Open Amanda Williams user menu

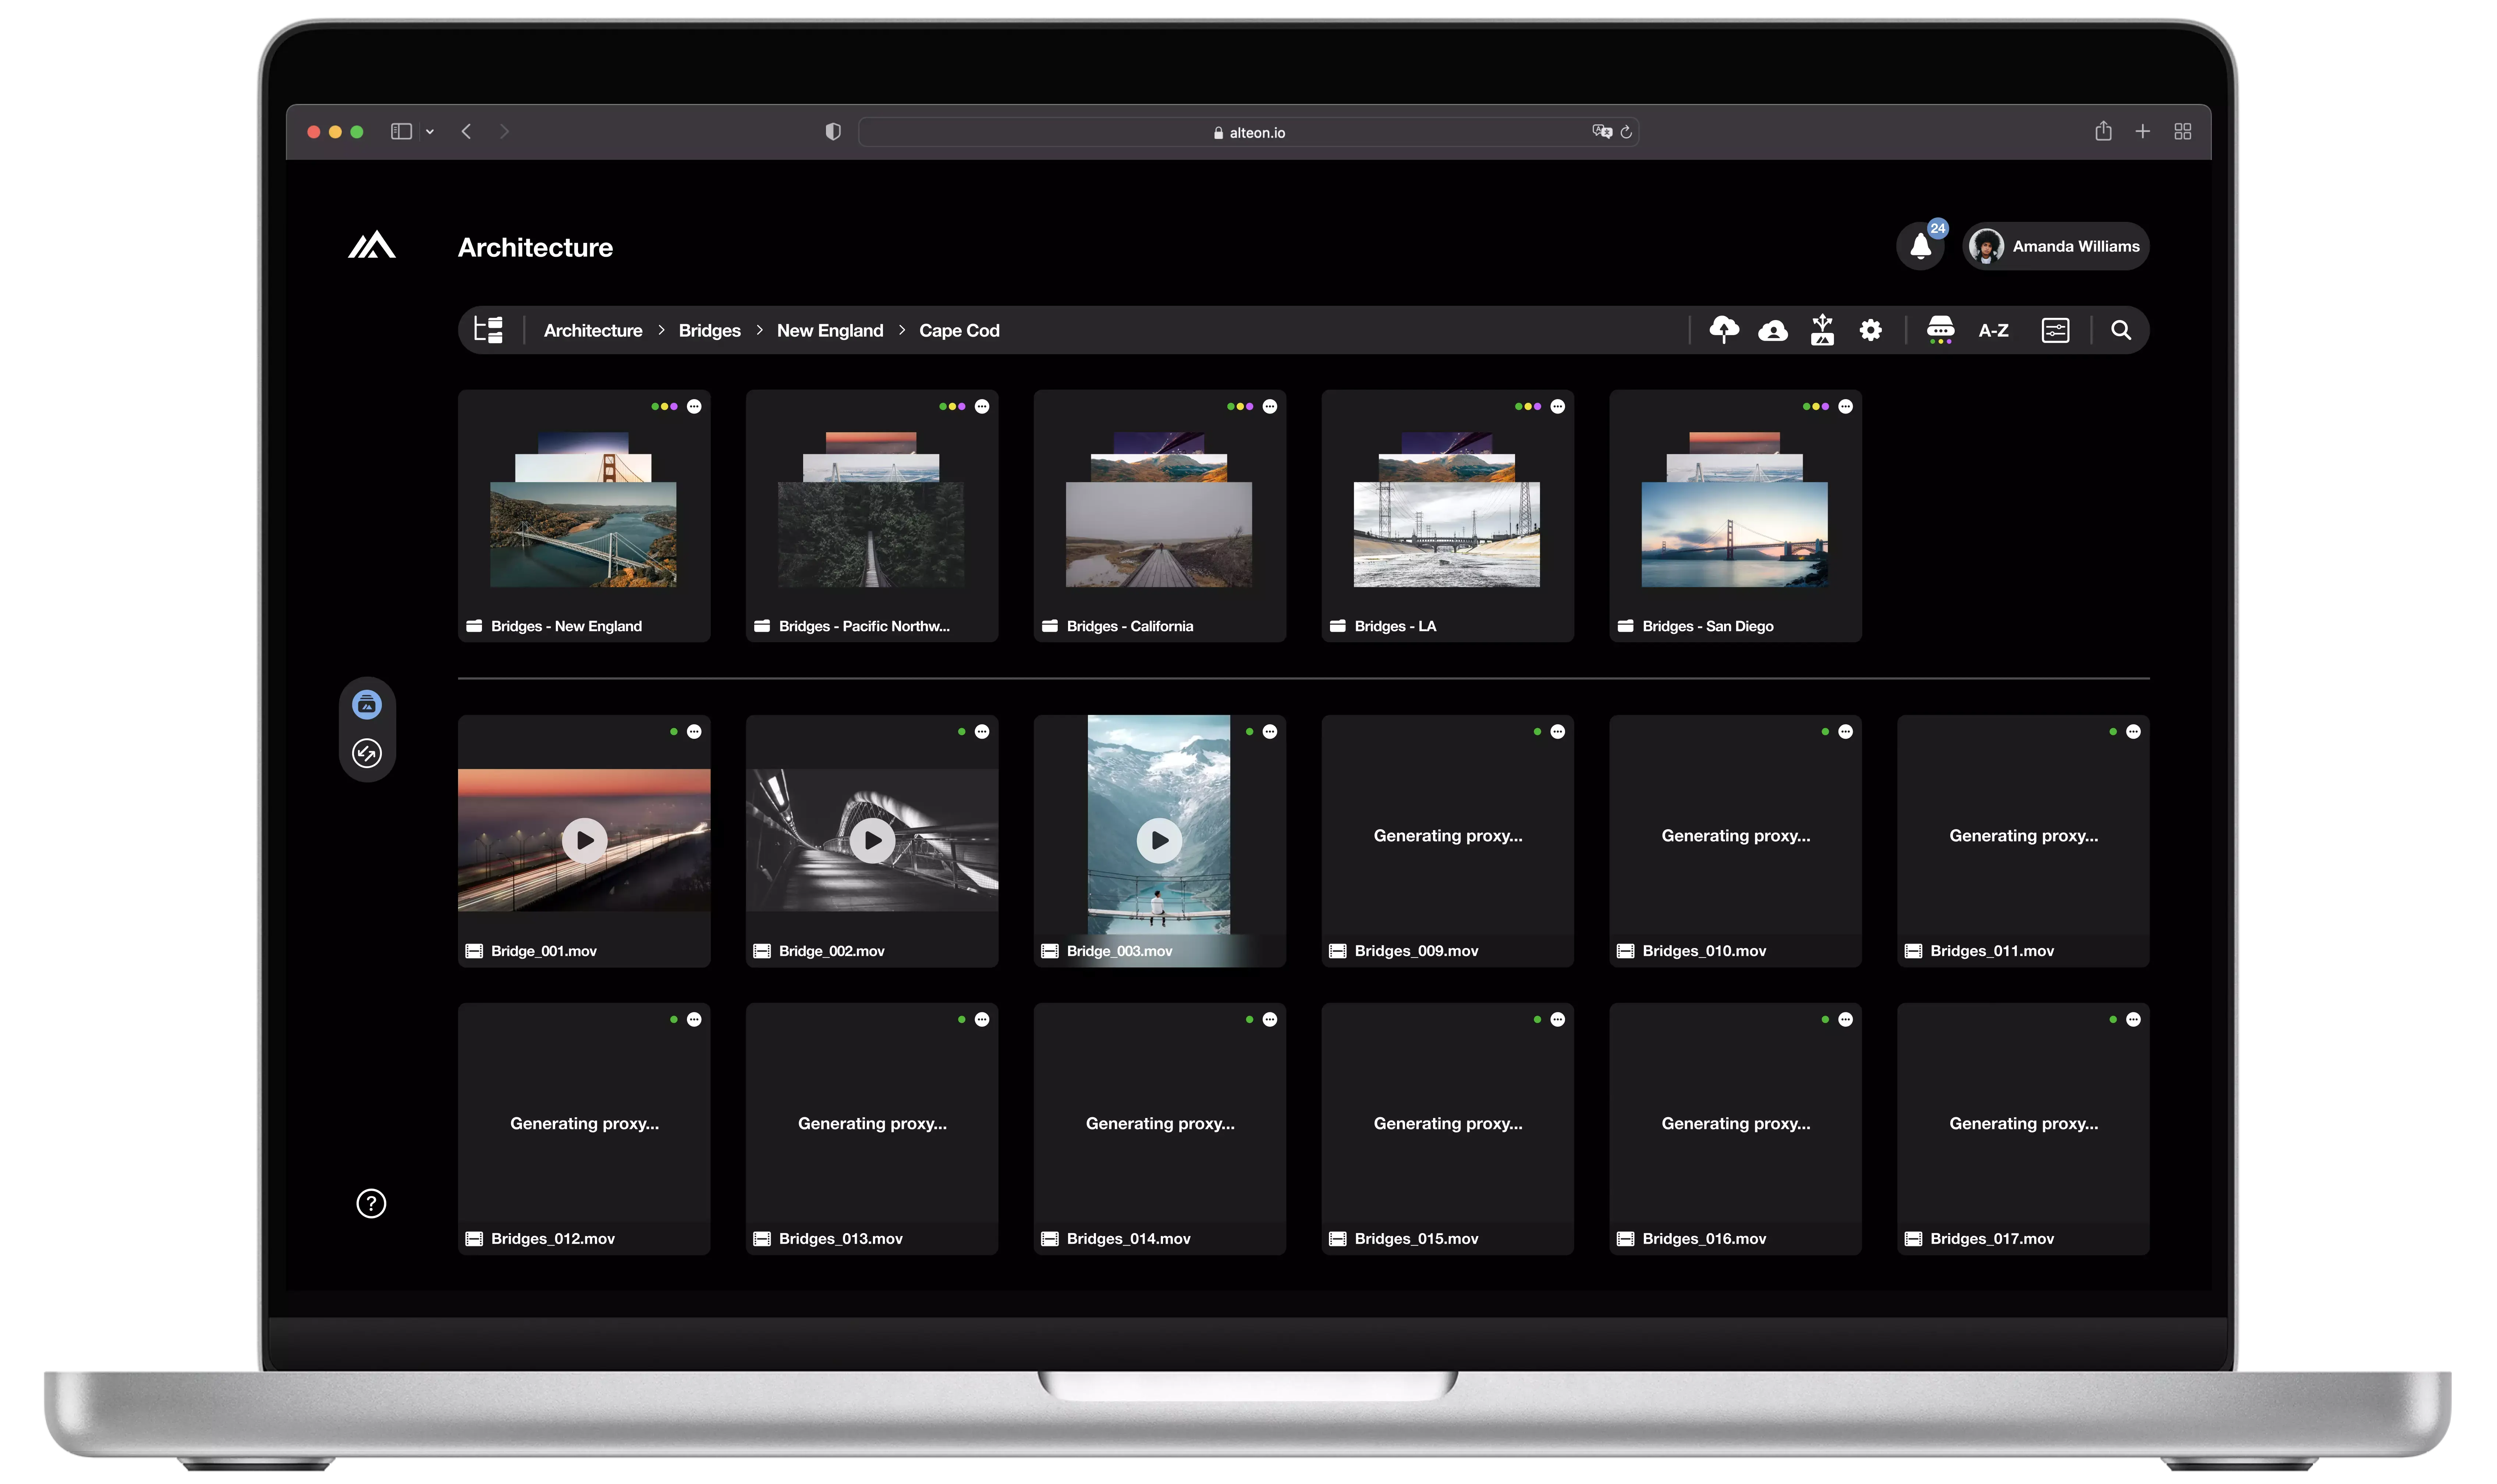[2055, 246]
